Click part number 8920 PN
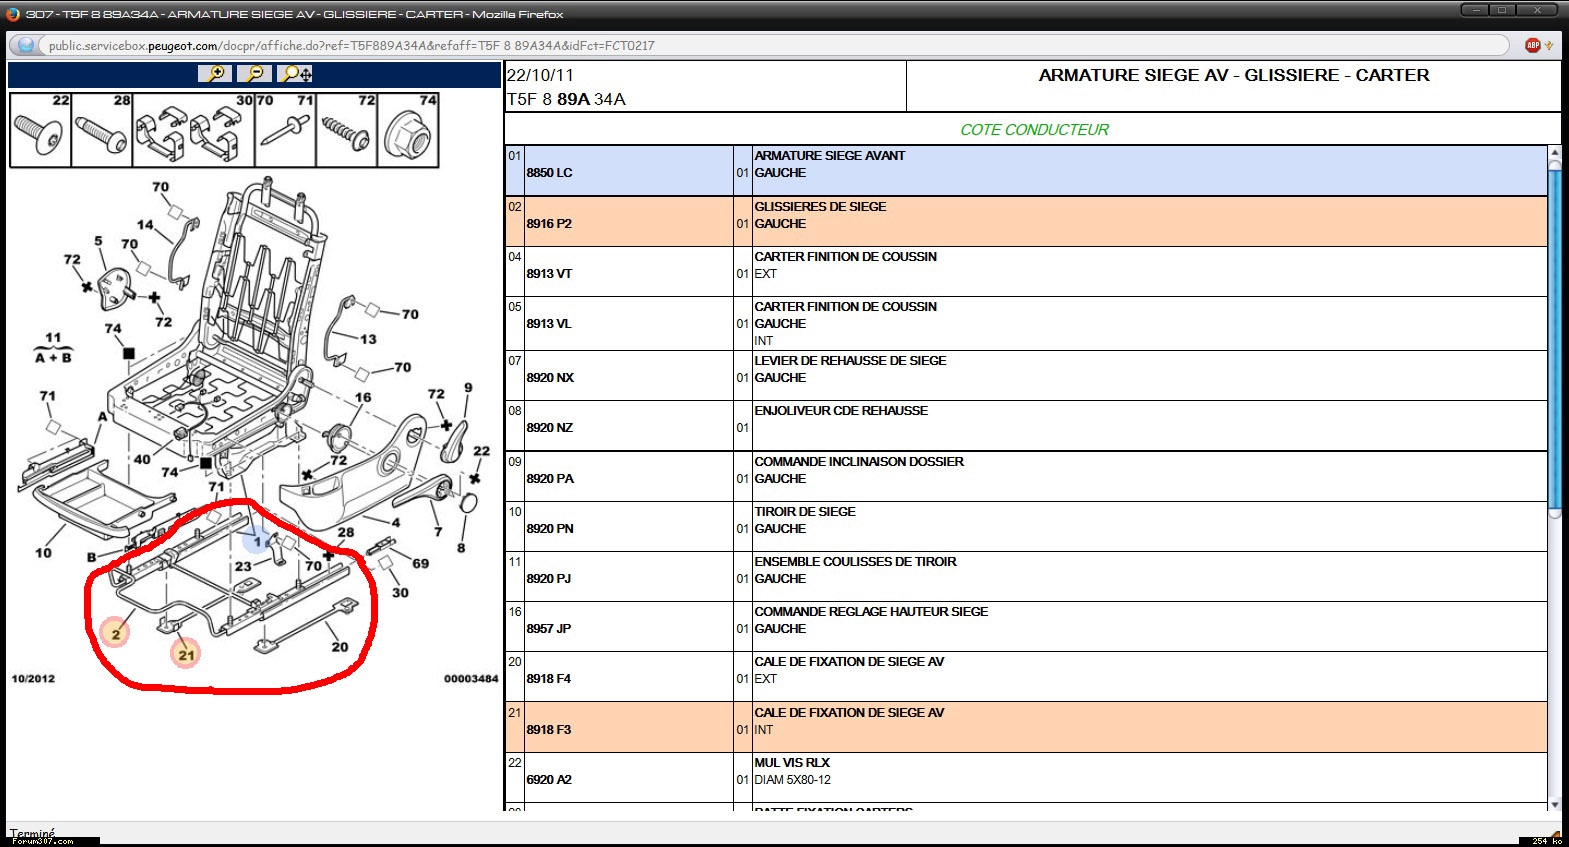The width and height of the screenshot is (1569, 847). tap(550, 529)
